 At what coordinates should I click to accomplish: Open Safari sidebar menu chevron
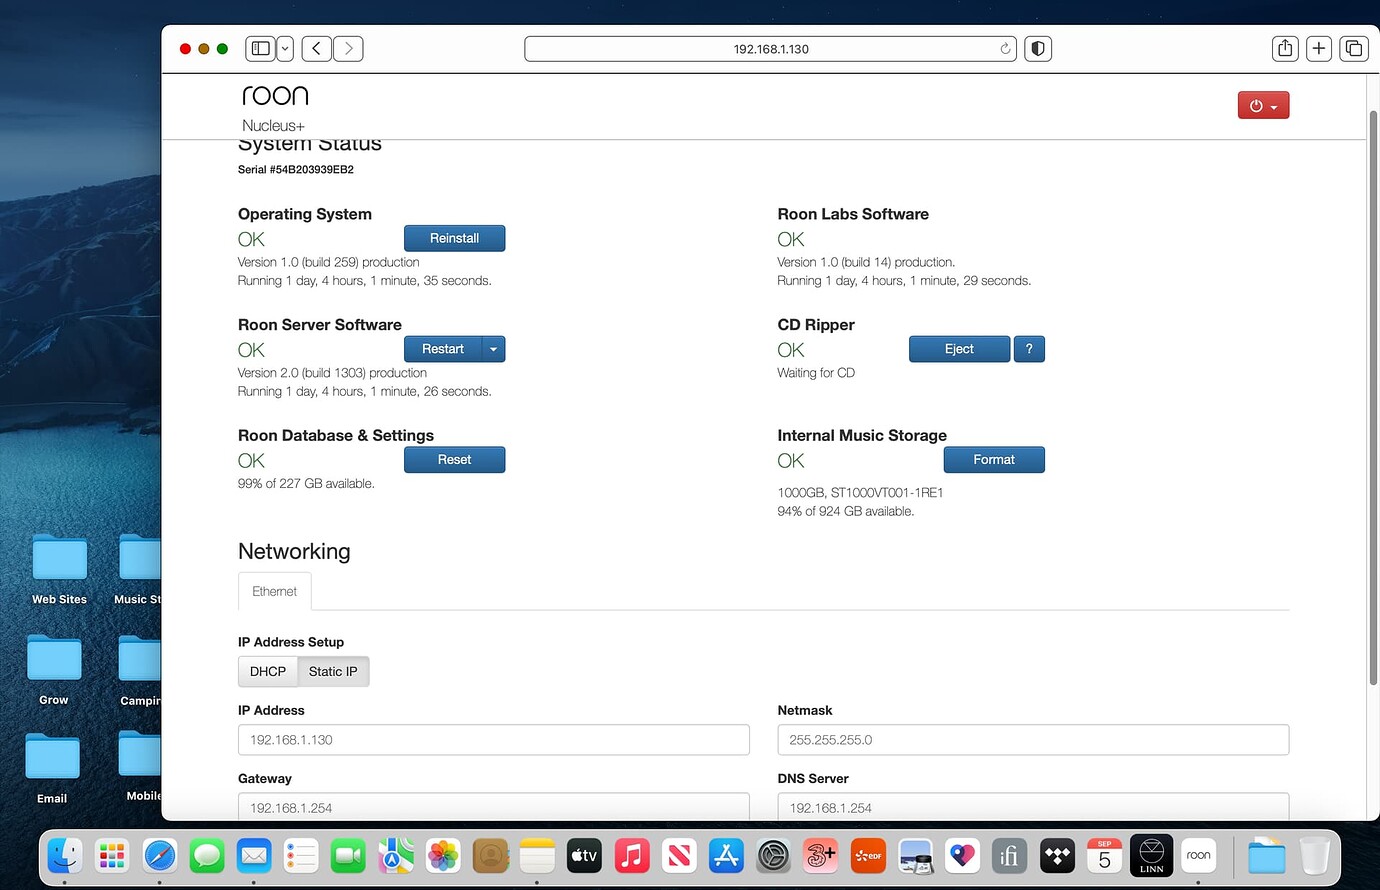[x=285, y=49]
